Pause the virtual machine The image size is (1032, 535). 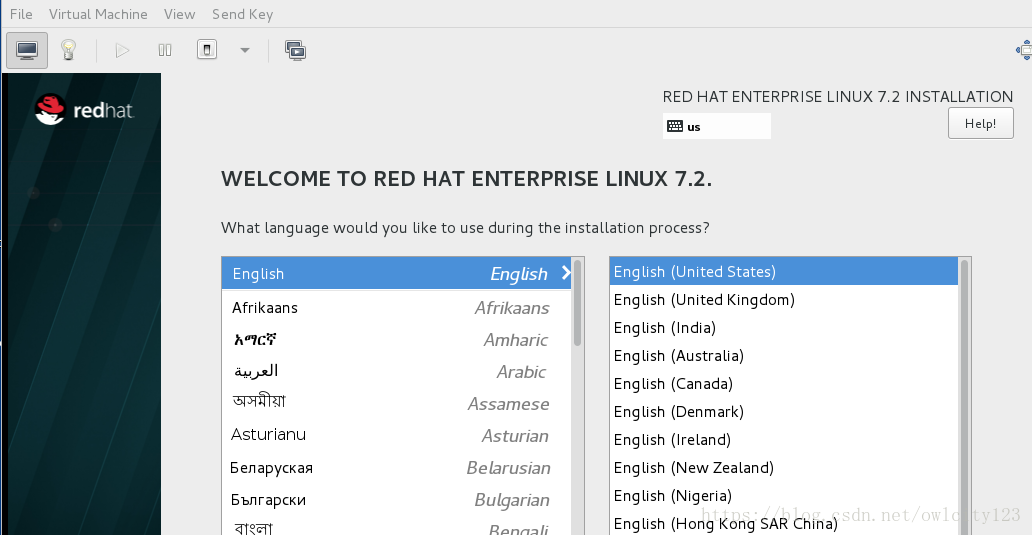coord(165,50)
